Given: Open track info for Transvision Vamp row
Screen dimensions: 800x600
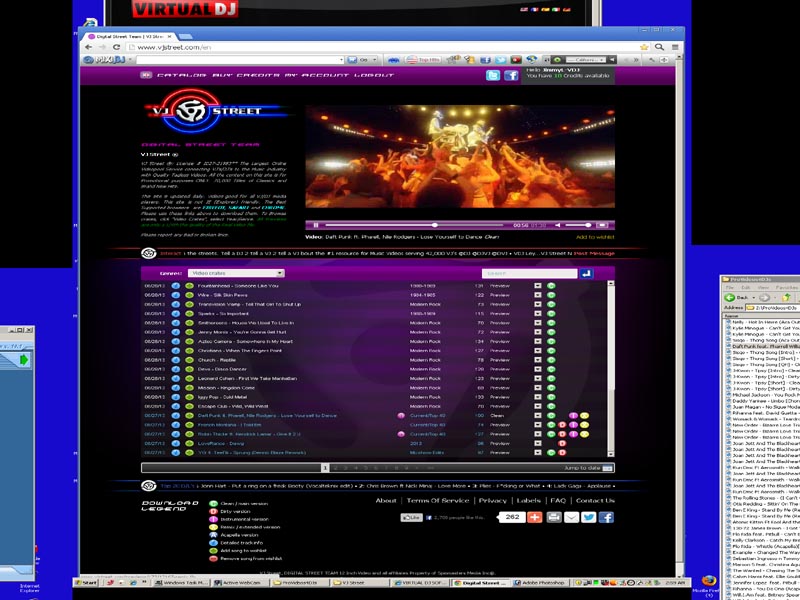Looking at the screenshot, I should click(176, 304).
